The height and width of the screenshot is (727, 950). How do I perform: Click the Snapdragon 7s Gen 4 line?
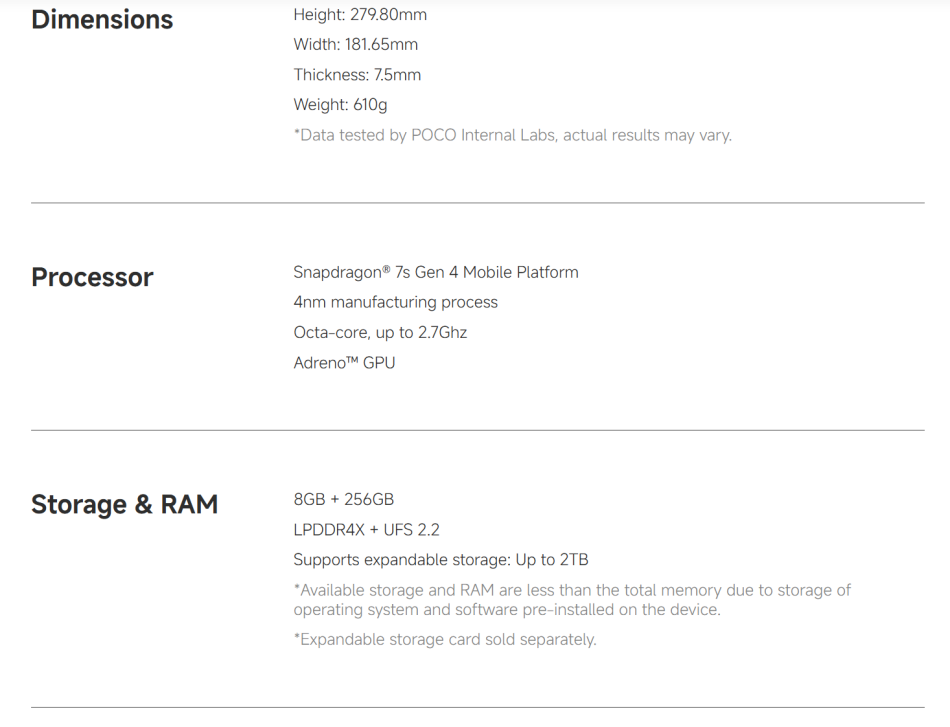[435, 272]
